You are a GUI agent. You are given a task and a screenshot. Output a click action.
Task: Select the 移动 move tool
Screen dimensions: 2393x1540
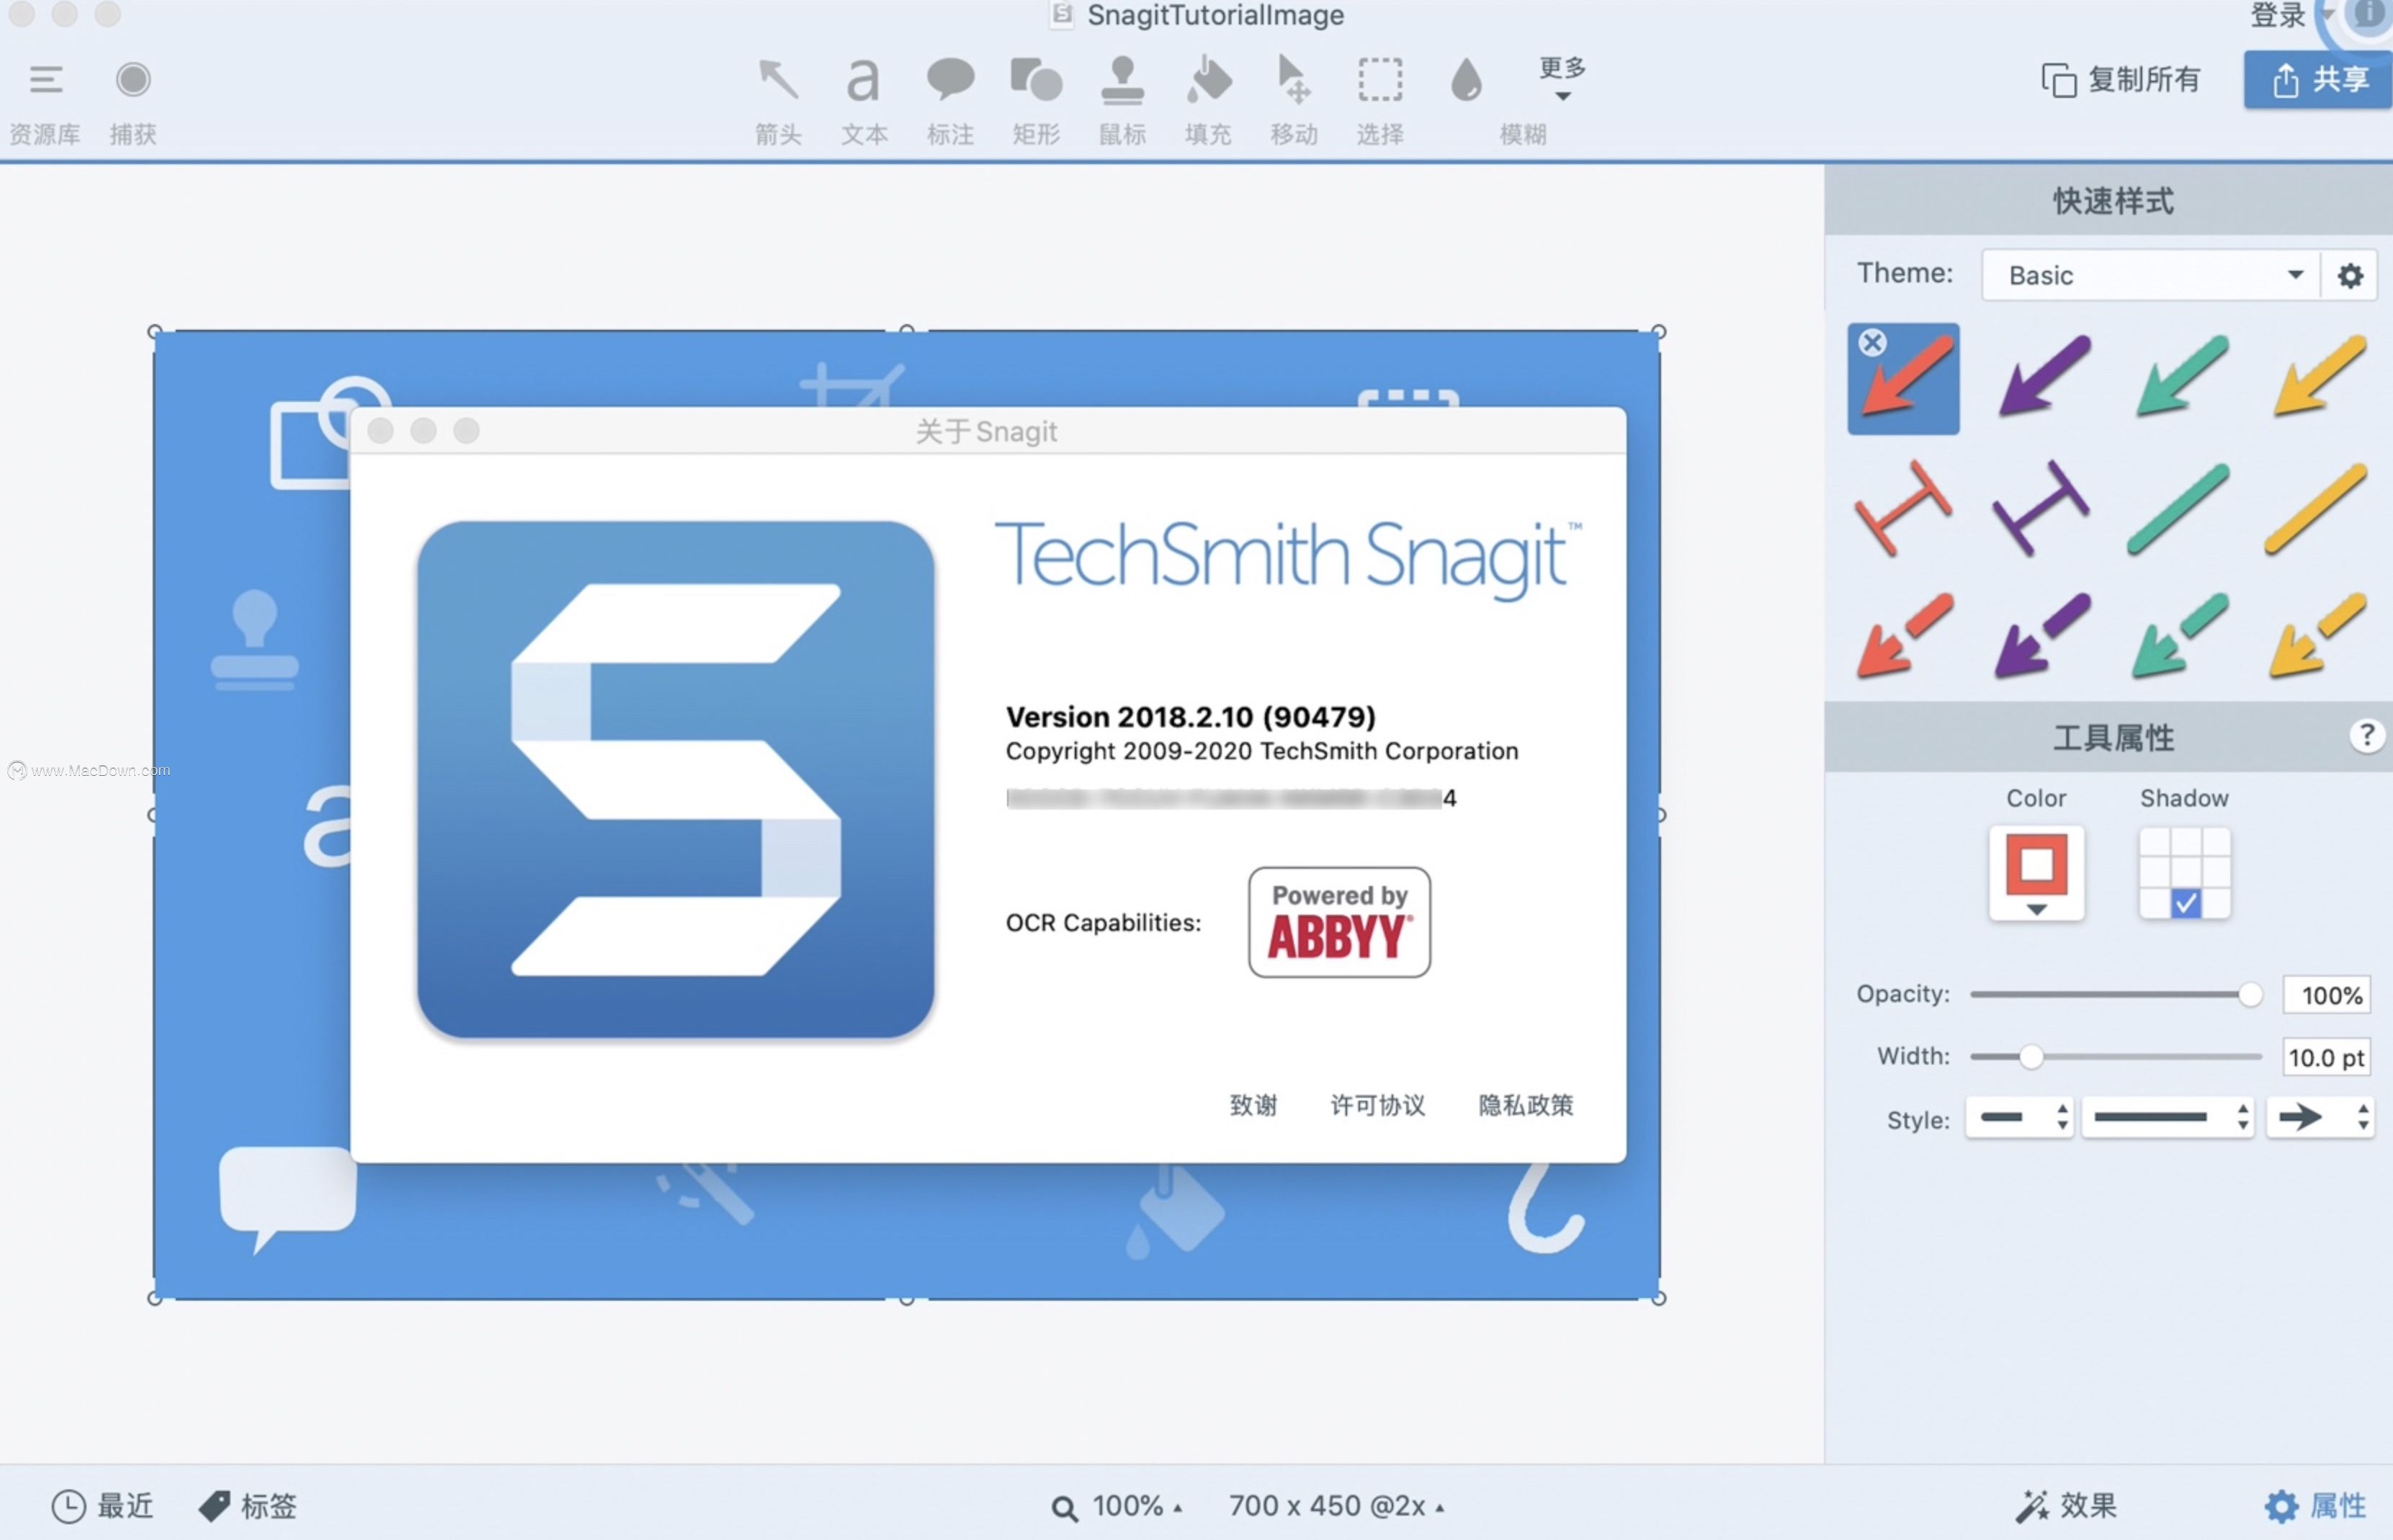click(x=1293, y=95)
